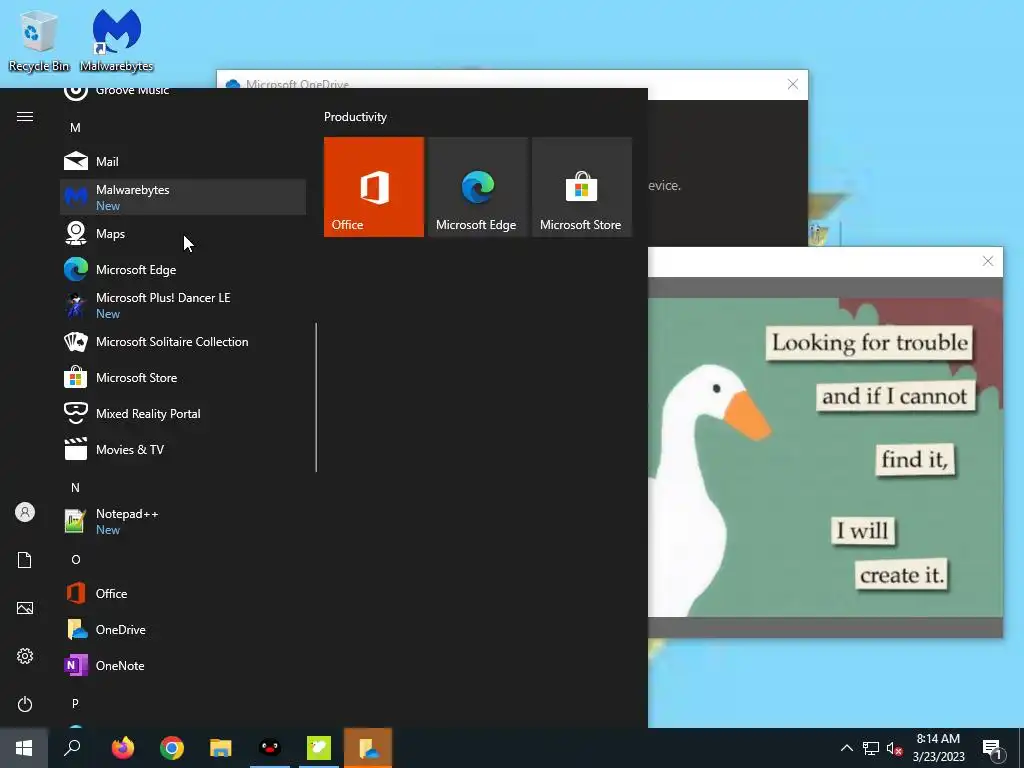1024x768 pixels.
Task: Show hidden system tray icons
Action: [x=846, y=748]
